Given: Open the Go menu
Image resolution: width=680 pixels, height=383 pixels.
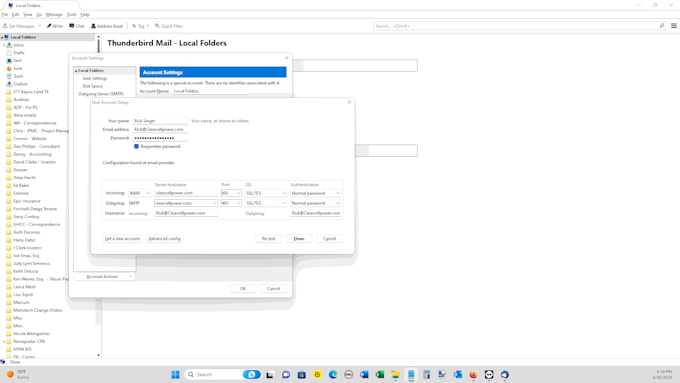Looking at the screenshot, I should tap(39, 14).
